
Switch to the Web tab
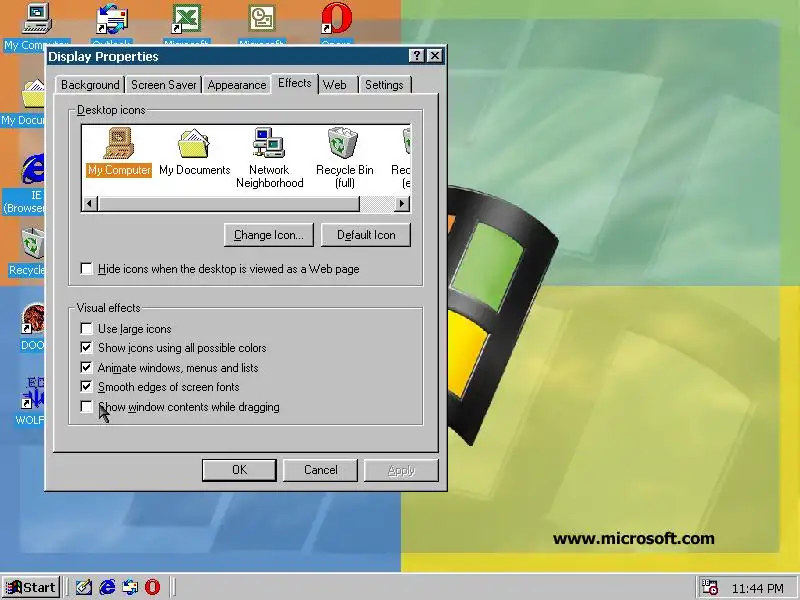(x=335, y=85)
